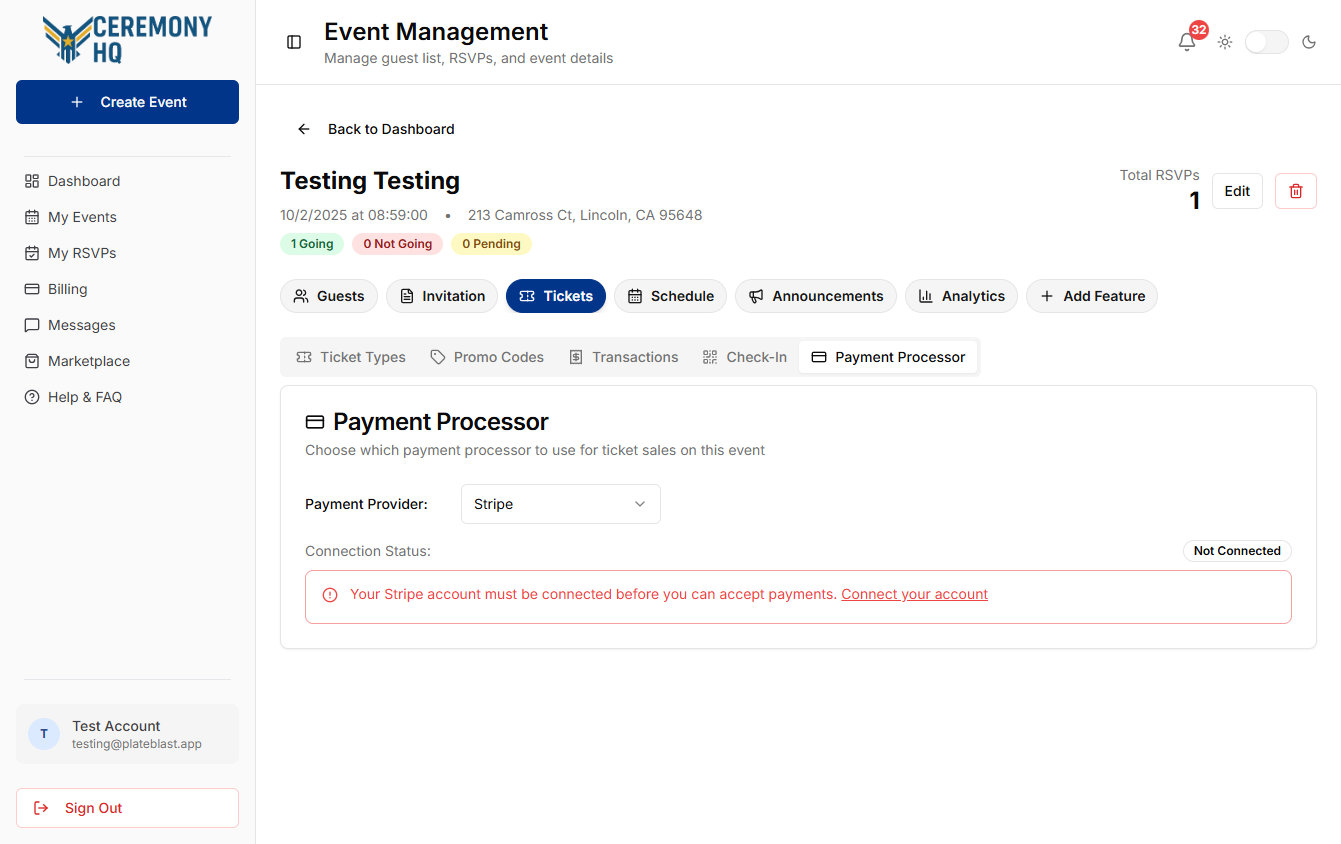Click the Ceremony HQ logo
This screenshot has height=844, width=1341.
pos(127,40)
